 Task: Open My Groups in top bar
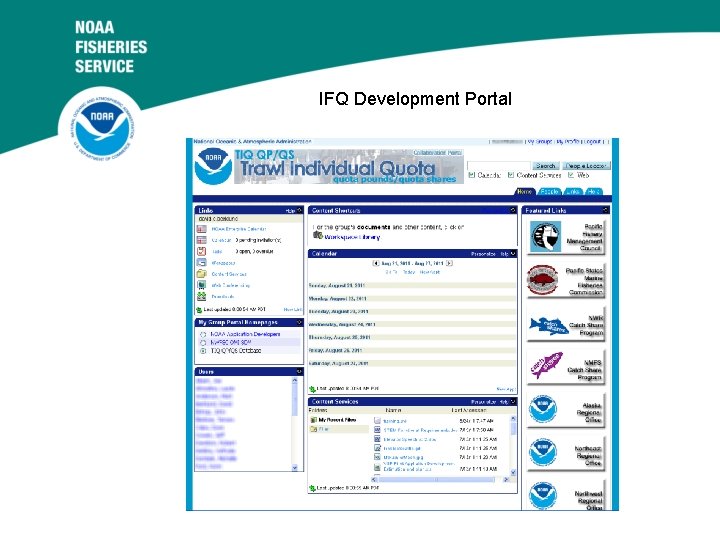[x=540, y=142]
